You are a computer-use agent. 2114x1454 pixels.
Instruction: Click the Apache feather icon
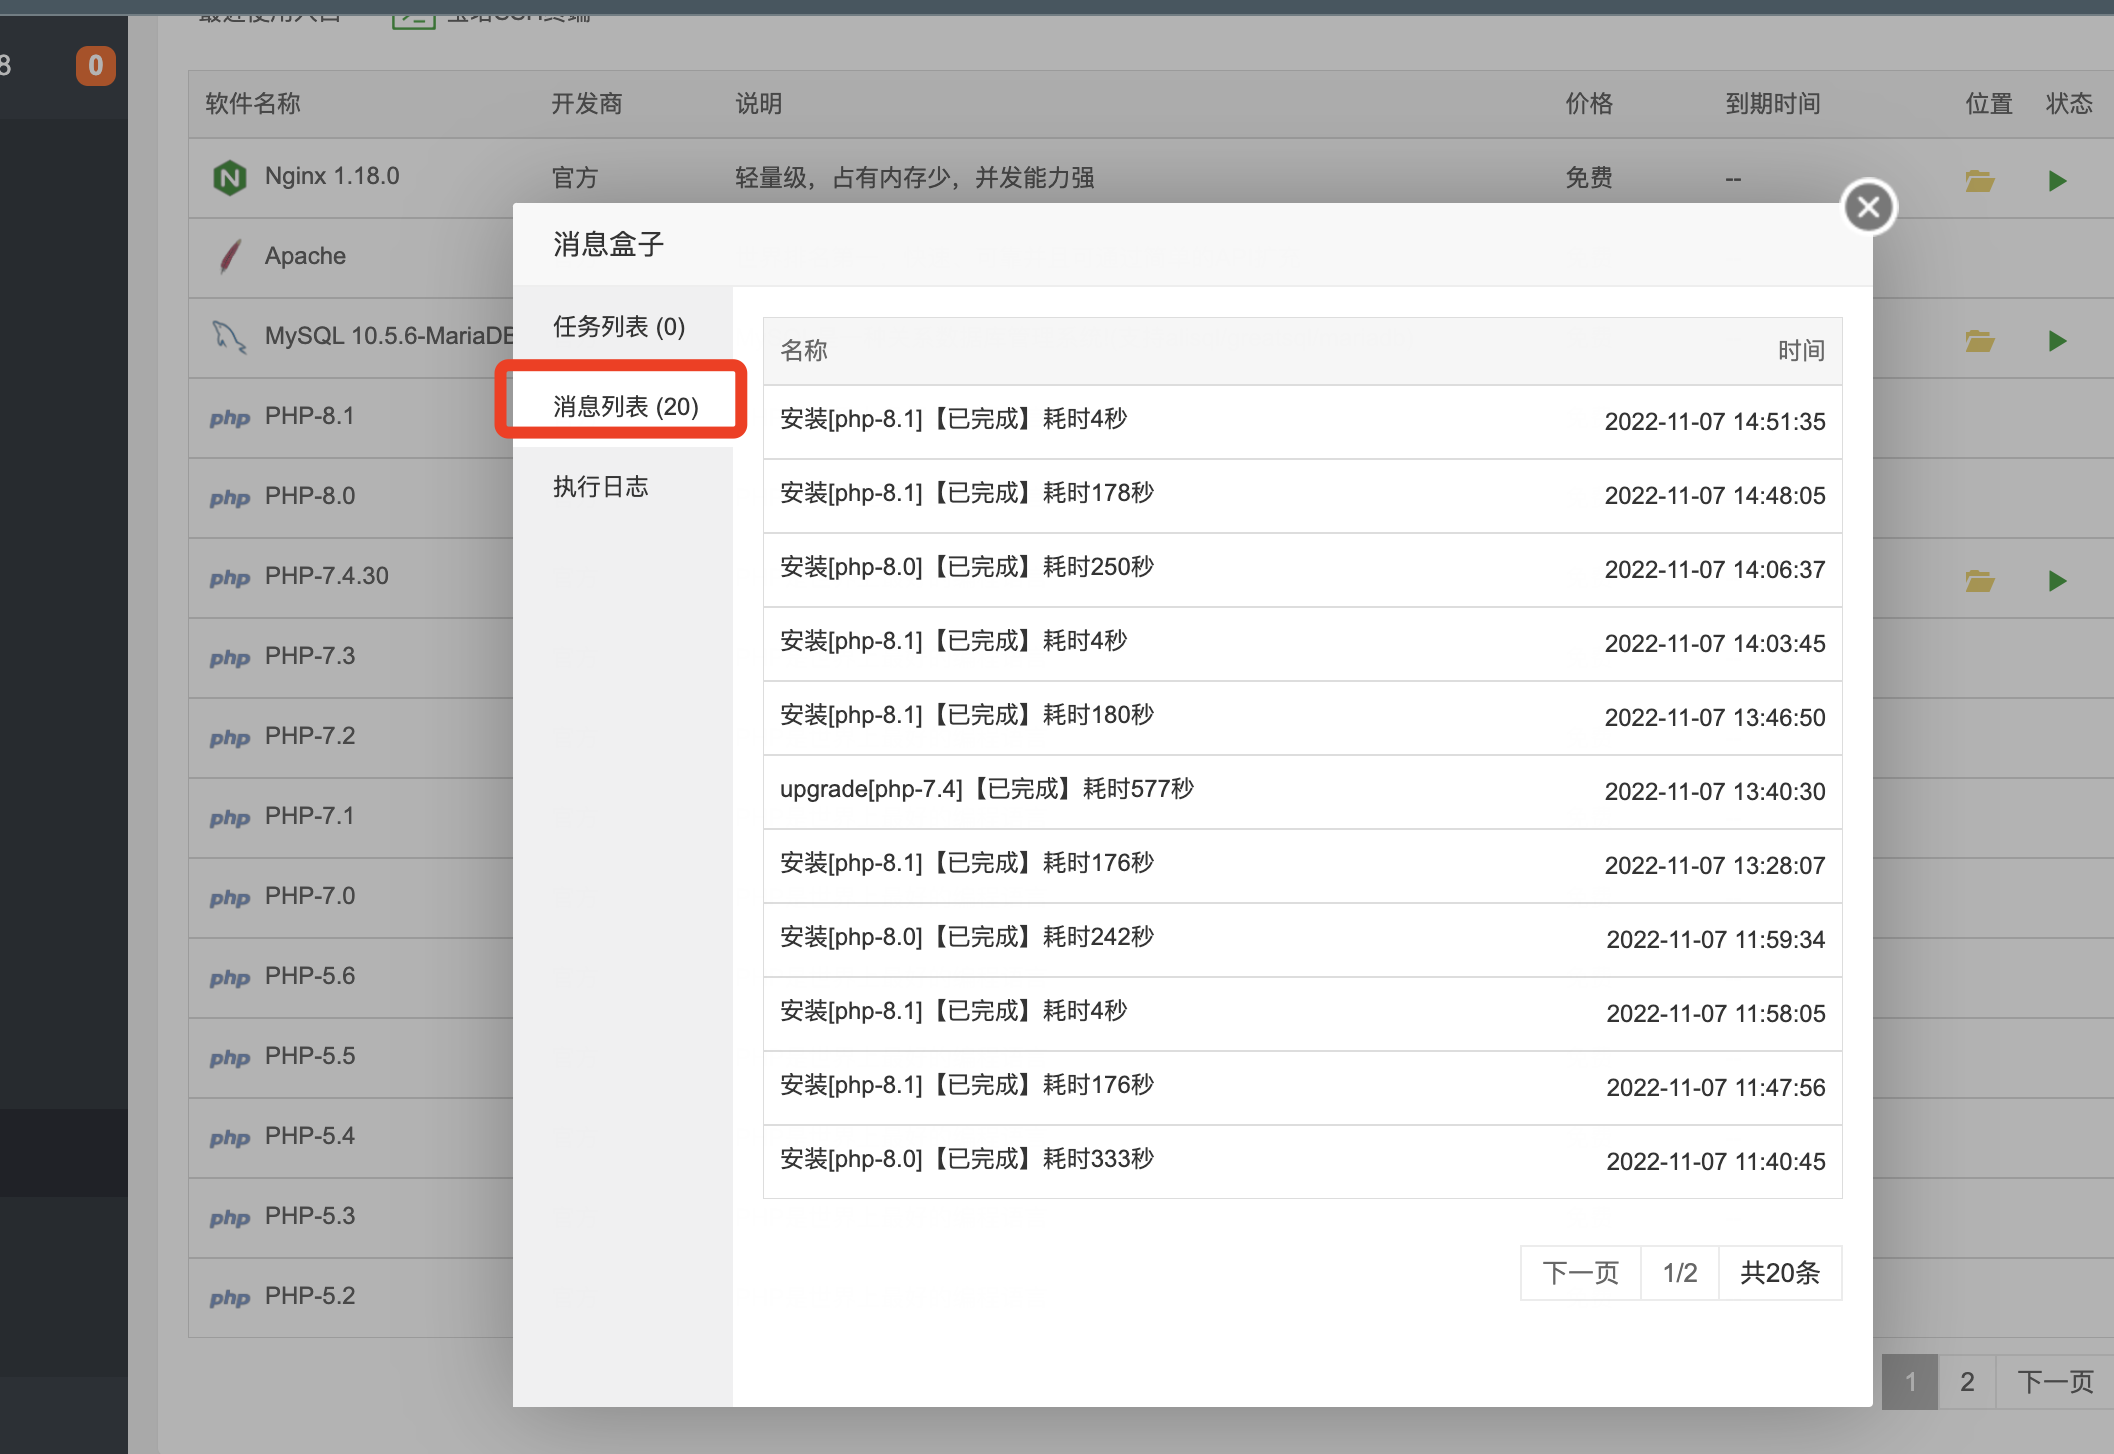pyautogui.click(x=230, y=256)
